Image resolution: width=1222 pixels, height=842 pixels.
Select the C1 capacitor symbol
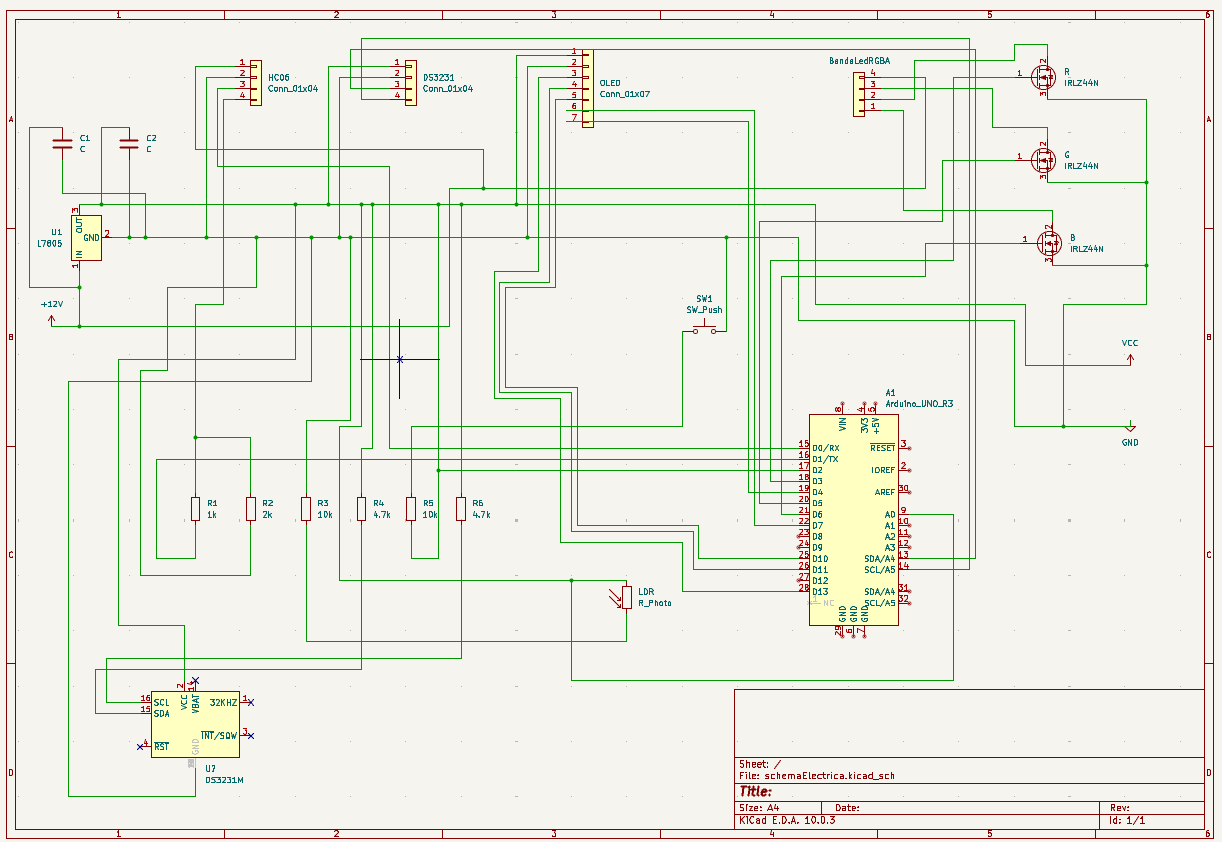click(62, 144)
